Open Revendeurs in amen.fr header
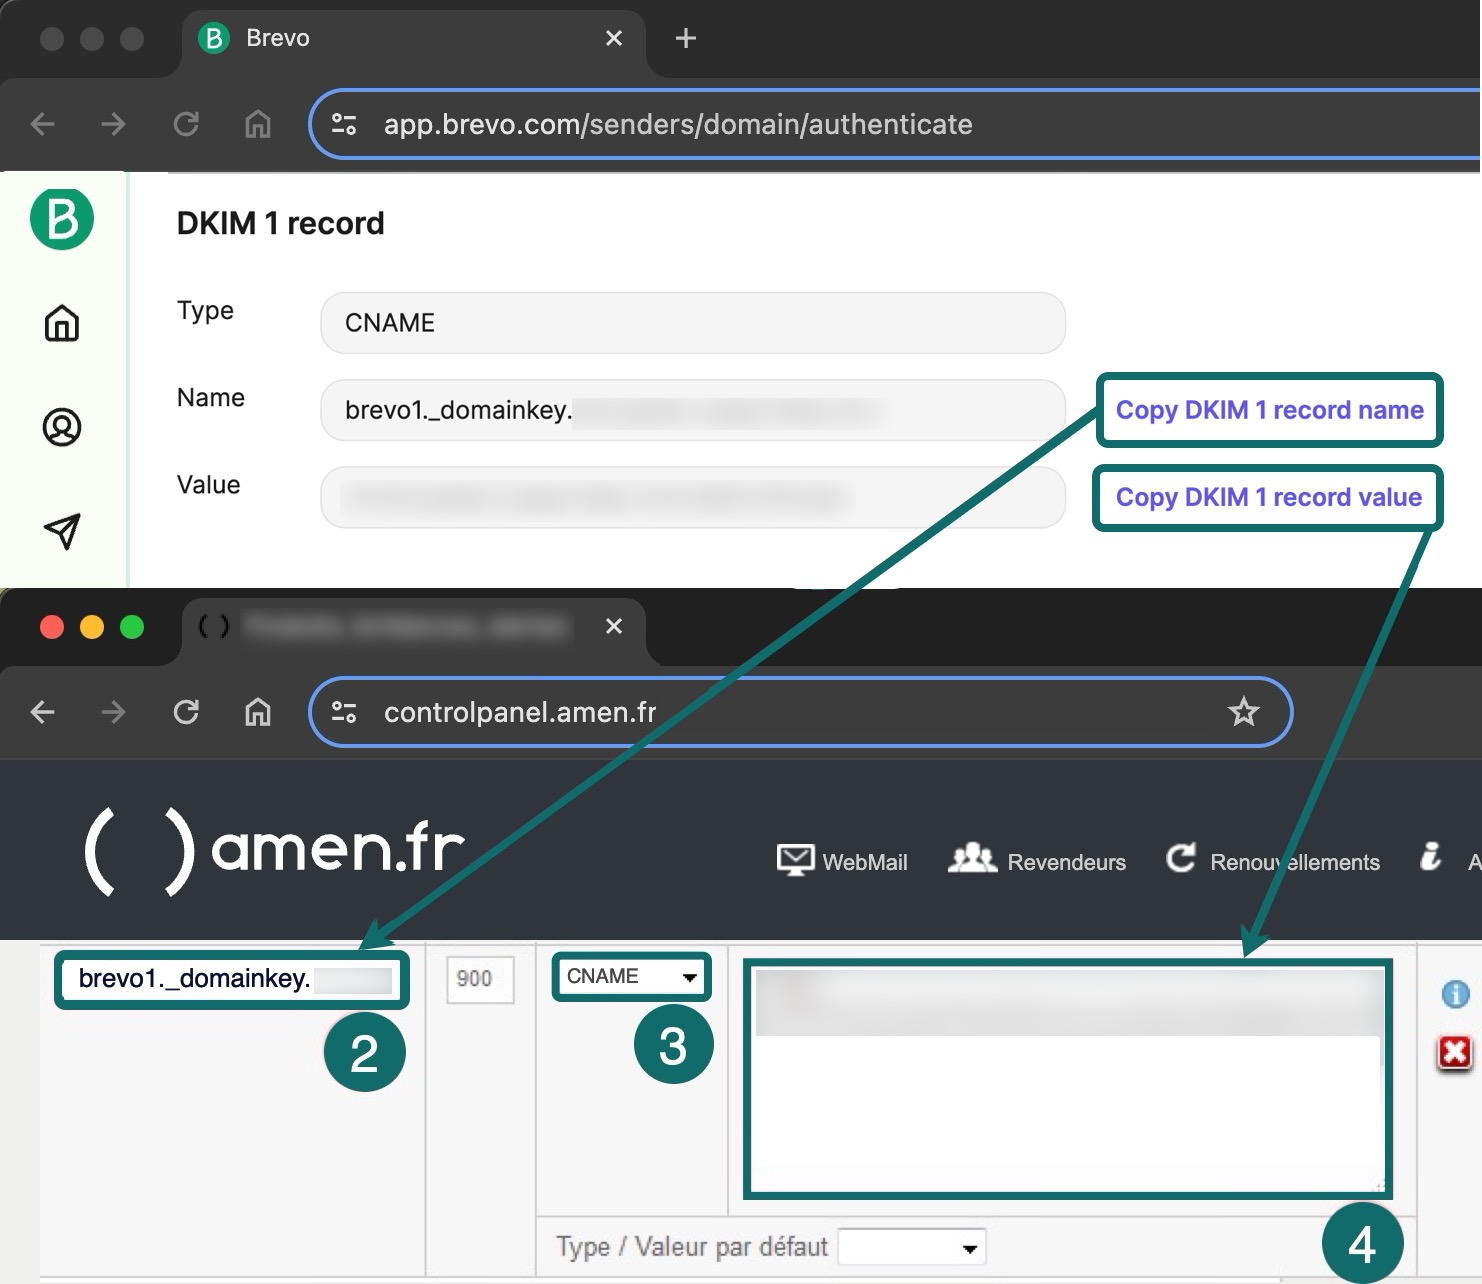1482x1284 pixels. tap(1036, 861)
